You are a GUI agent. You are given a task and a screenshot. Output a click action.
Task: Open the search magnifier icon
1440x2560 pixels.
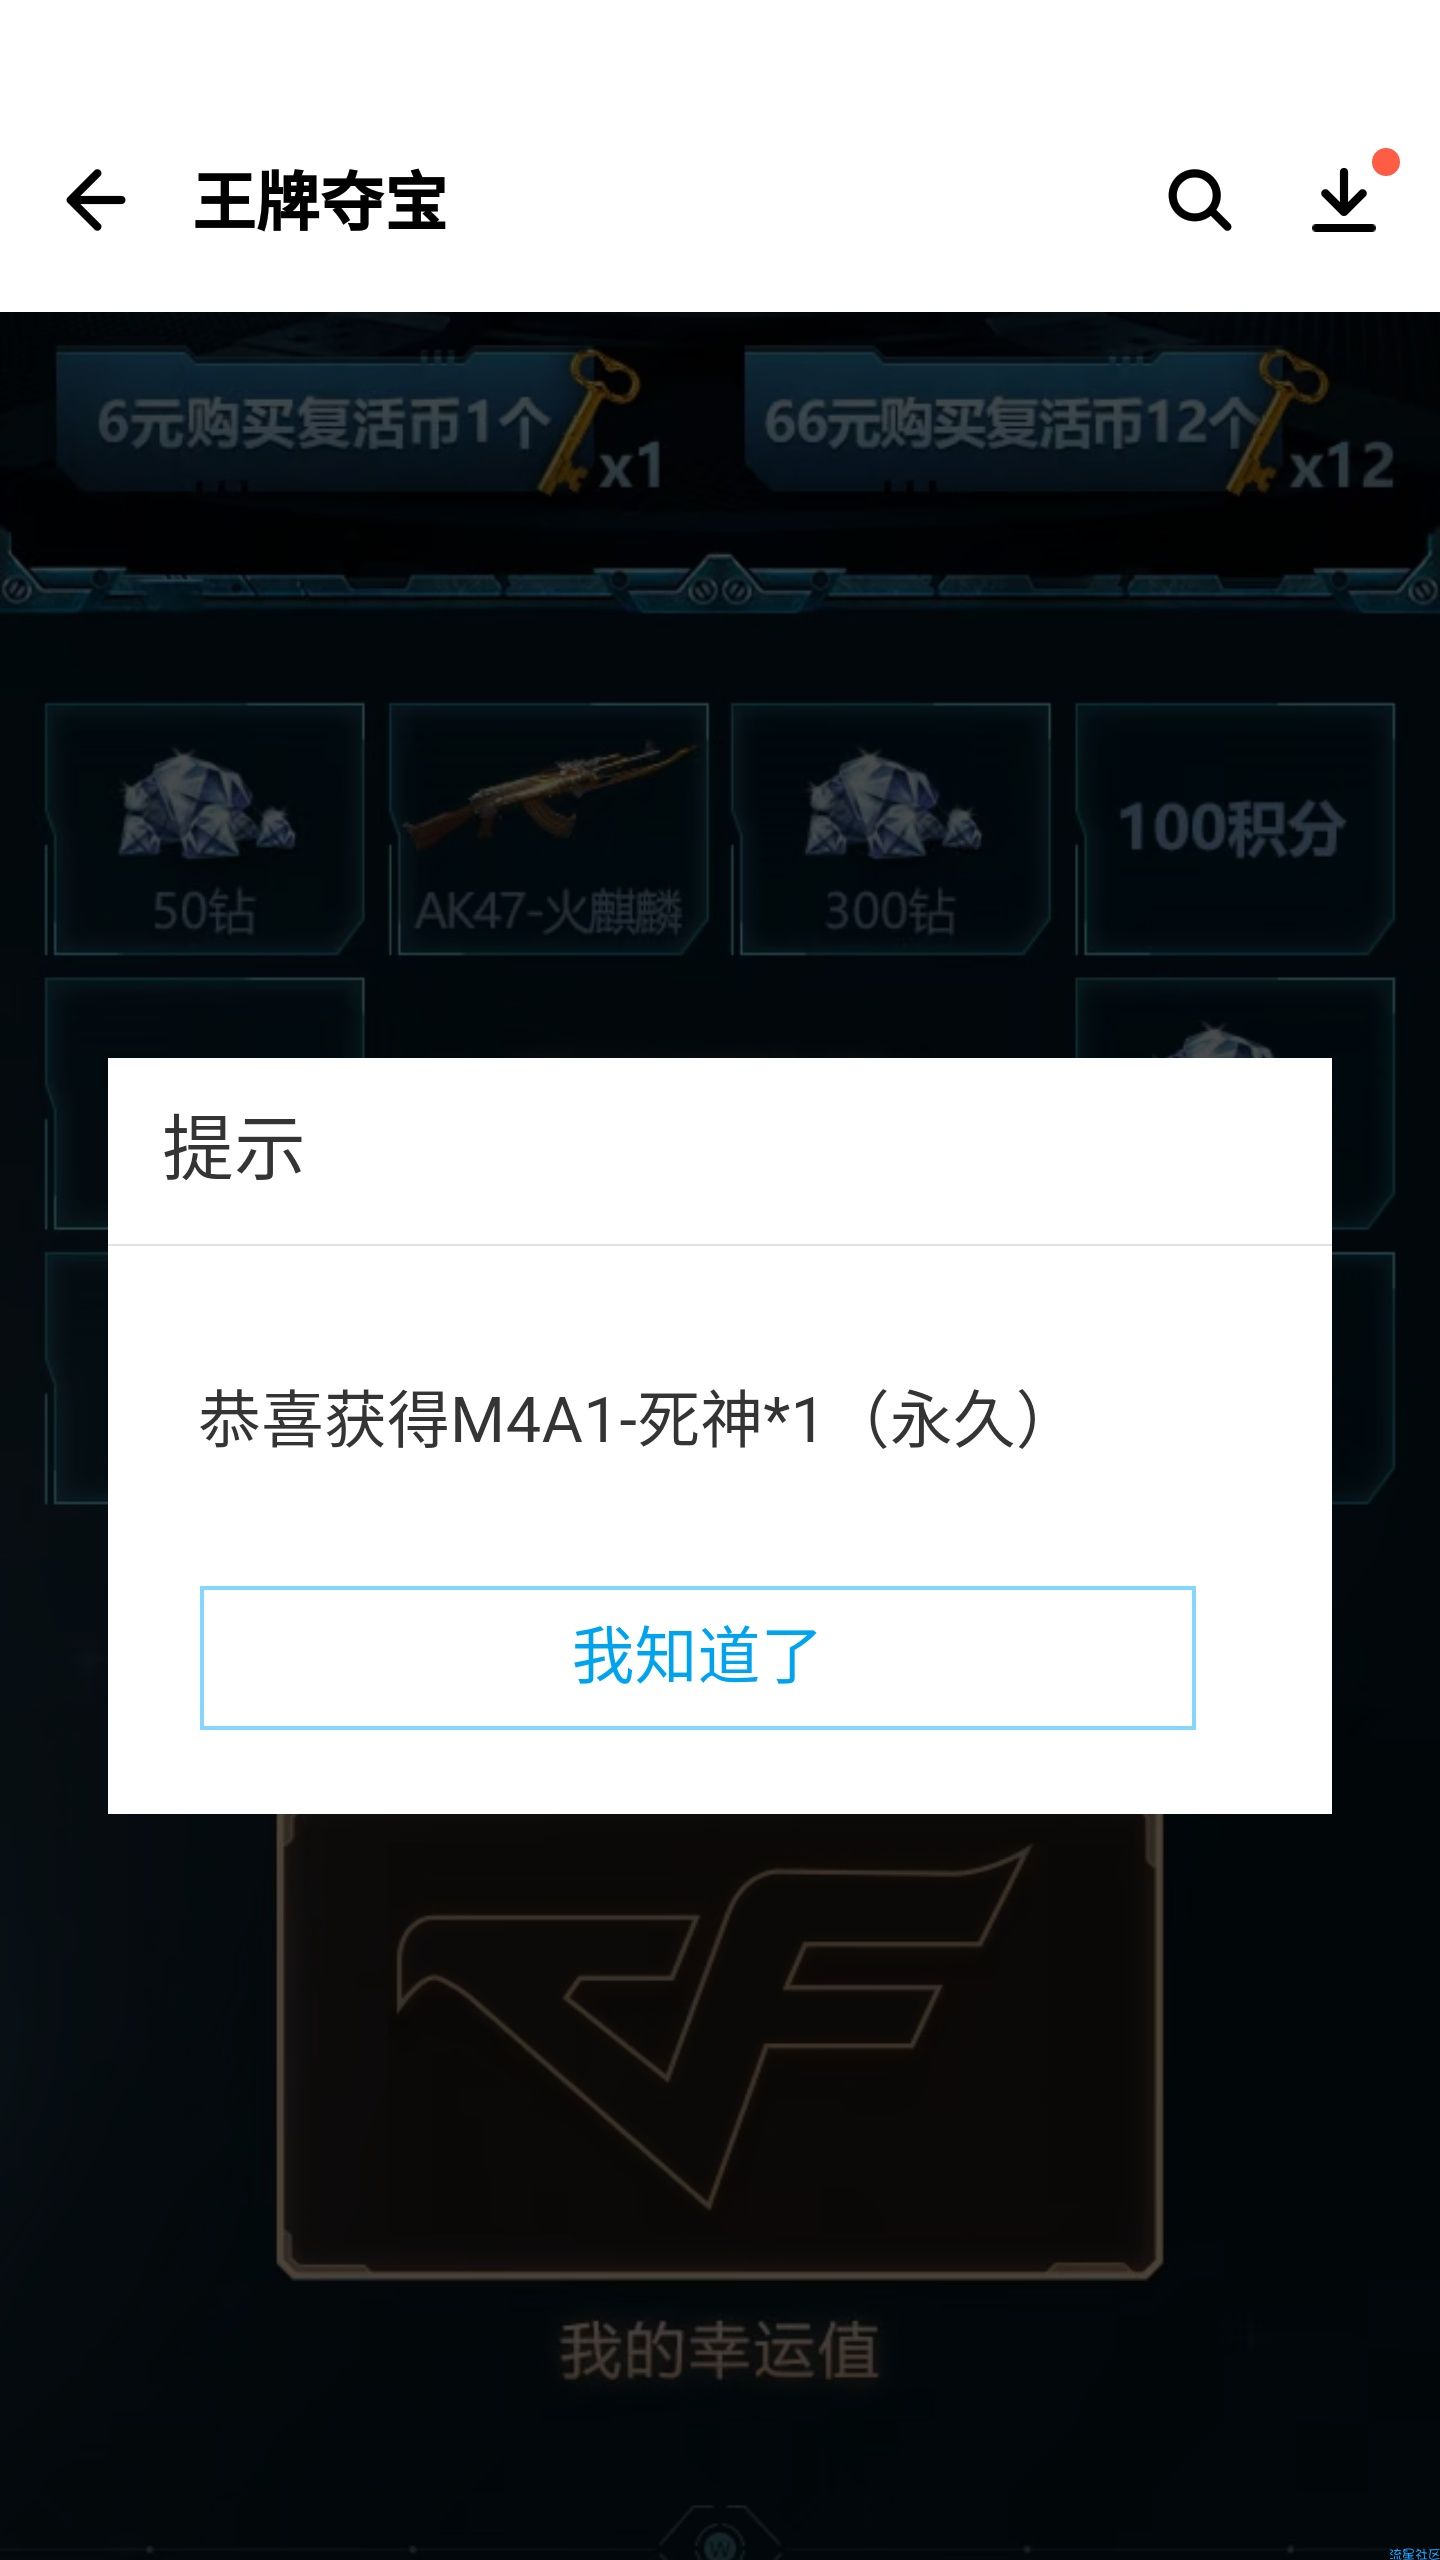tap(1199, 200)
